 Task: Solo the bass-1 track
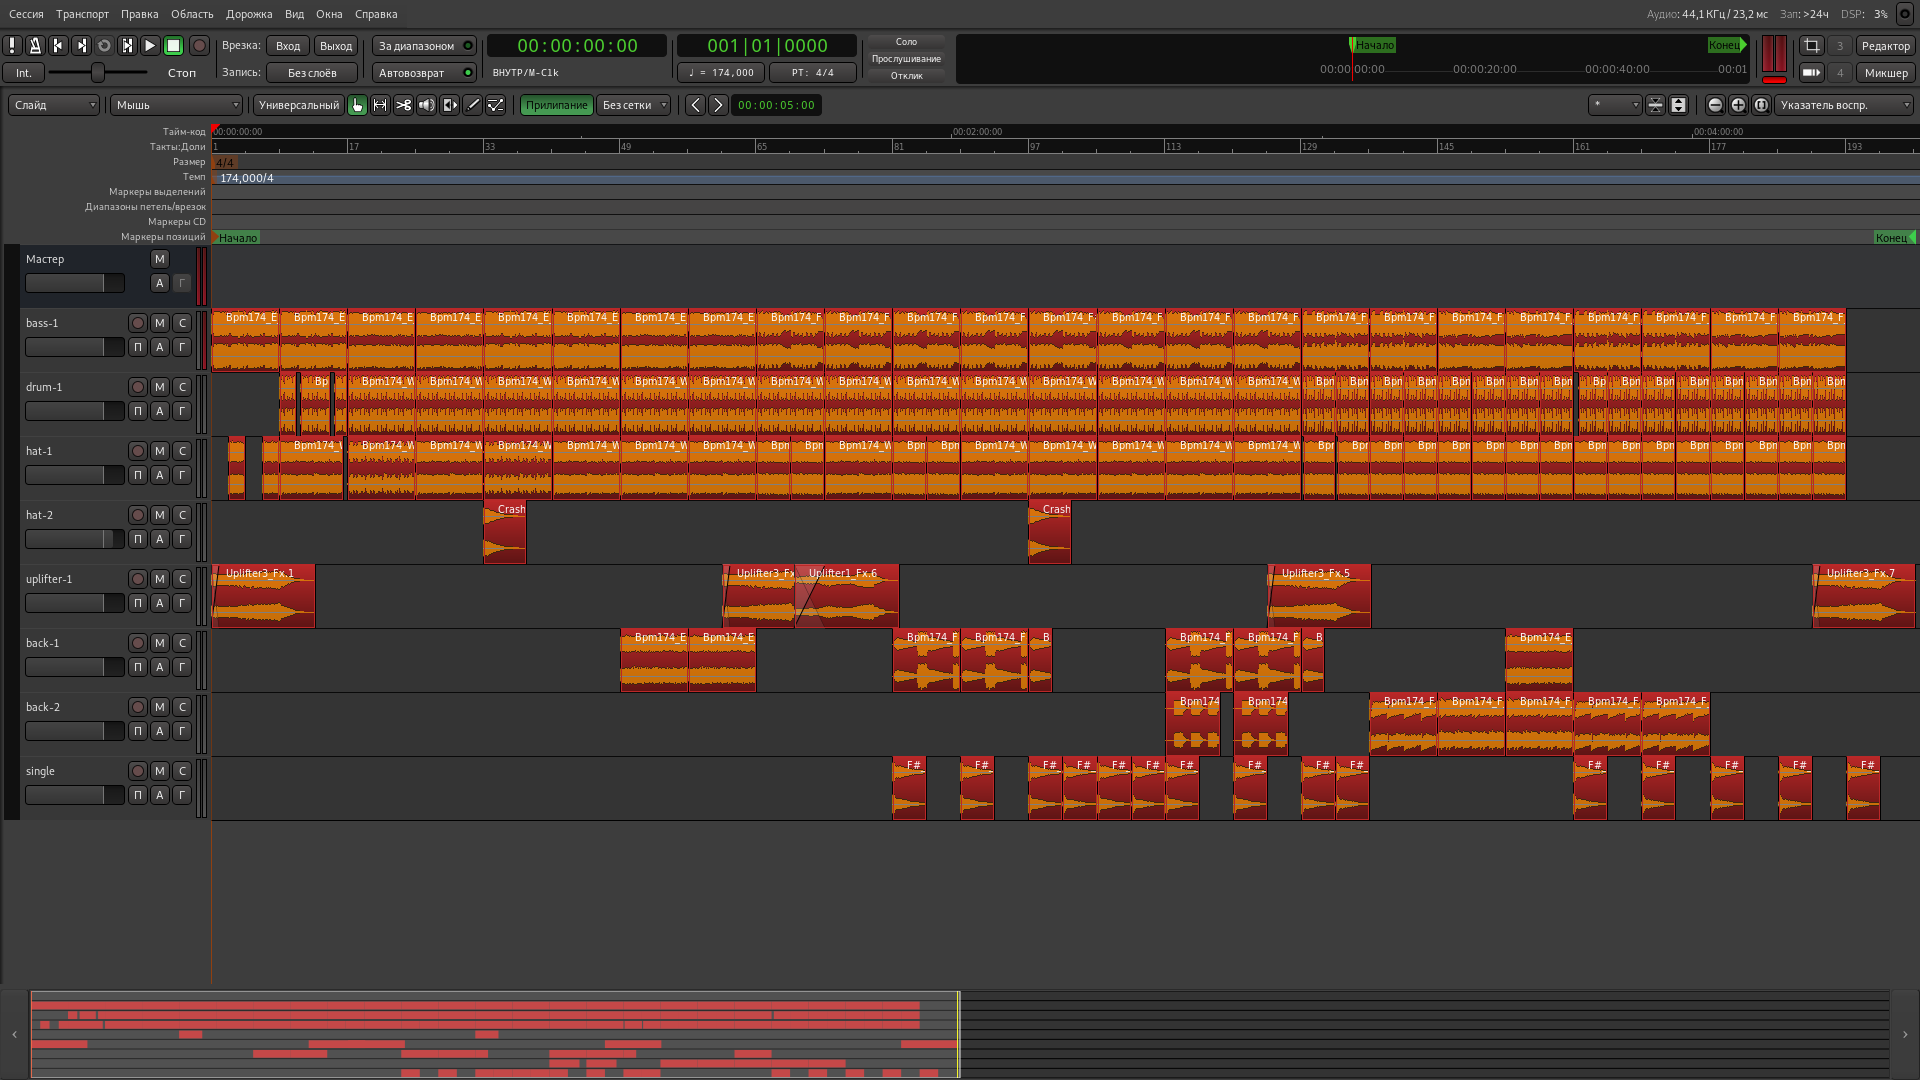click(x=182, y=323)
